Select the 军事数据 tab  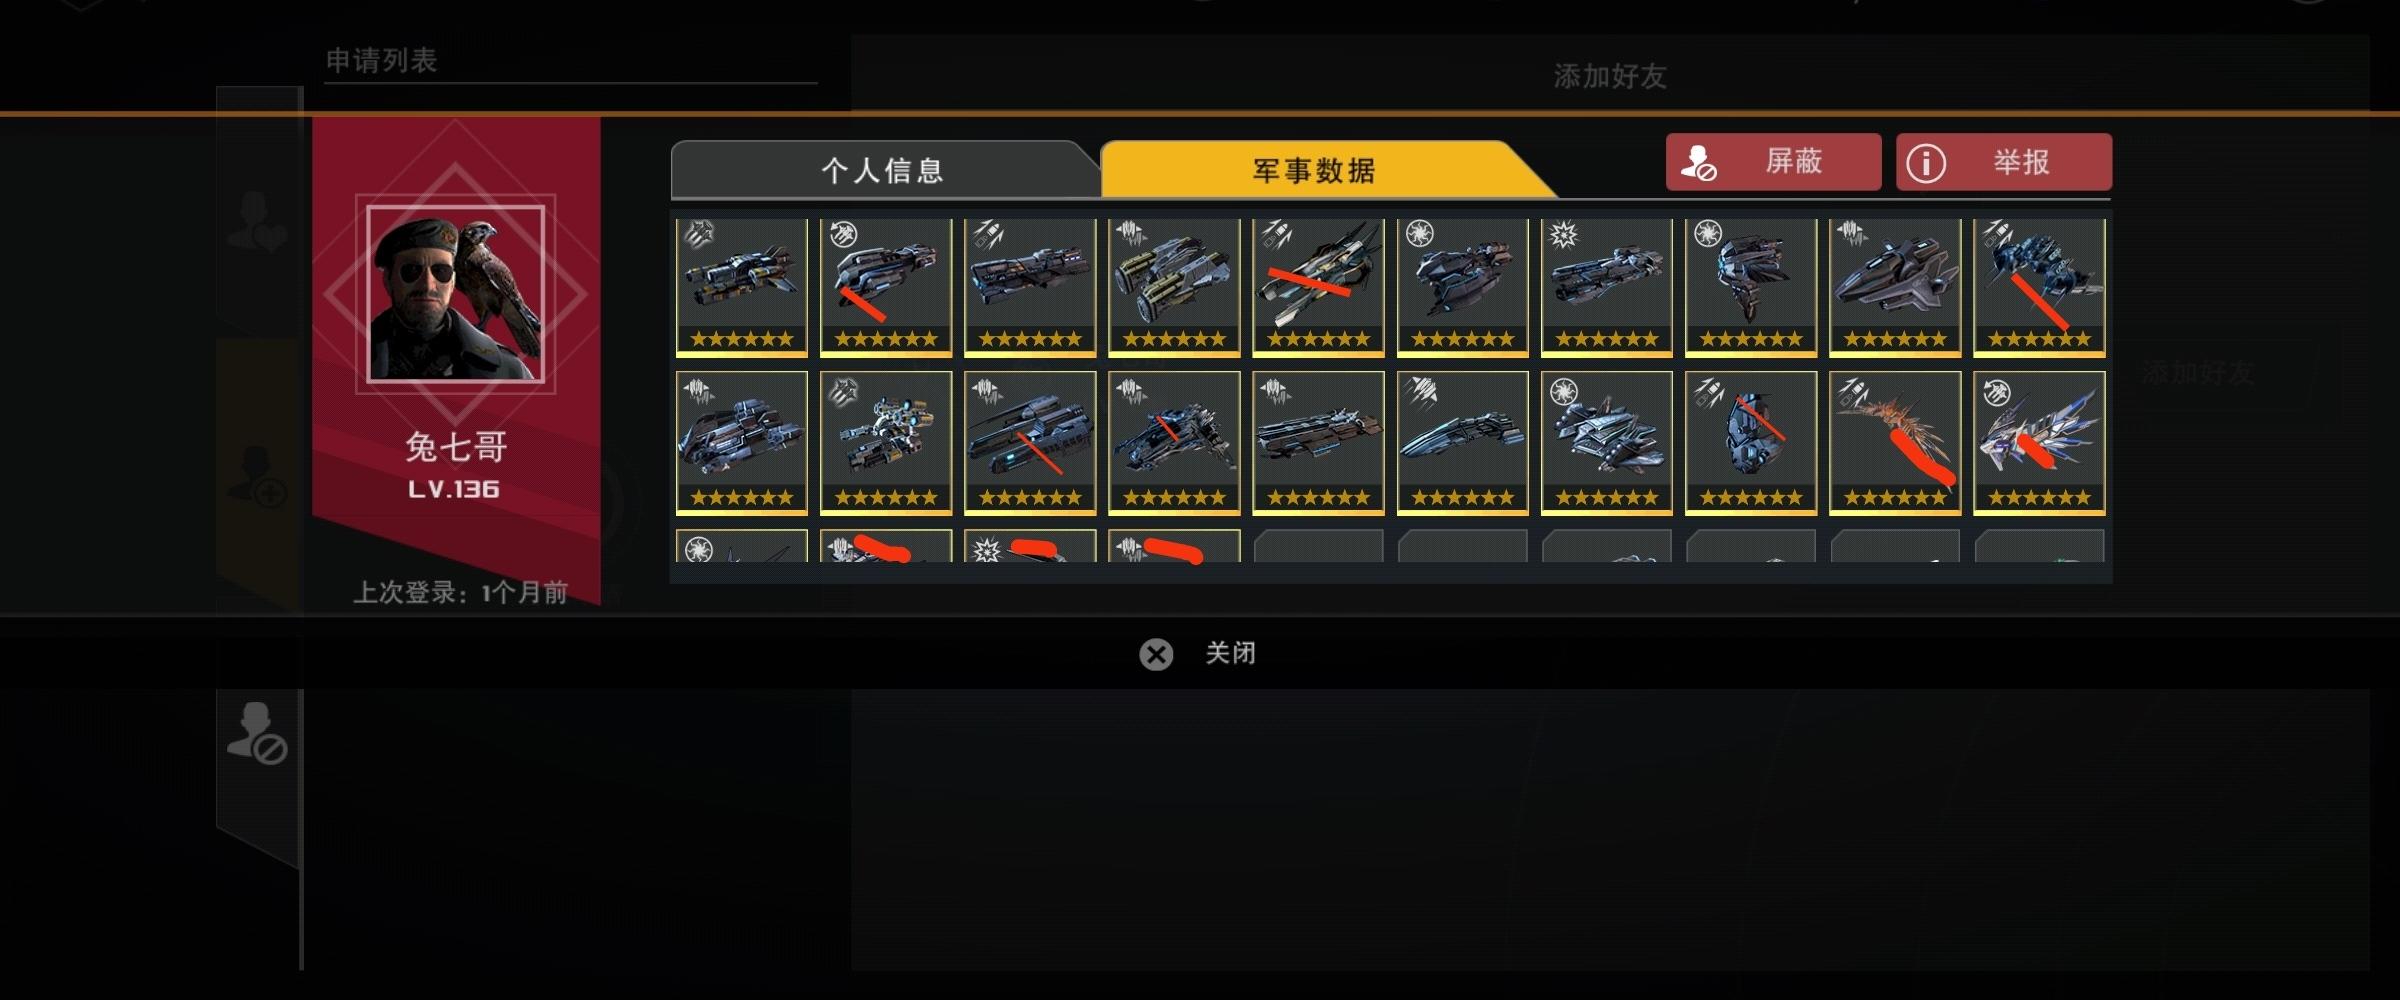(1314, 170)
